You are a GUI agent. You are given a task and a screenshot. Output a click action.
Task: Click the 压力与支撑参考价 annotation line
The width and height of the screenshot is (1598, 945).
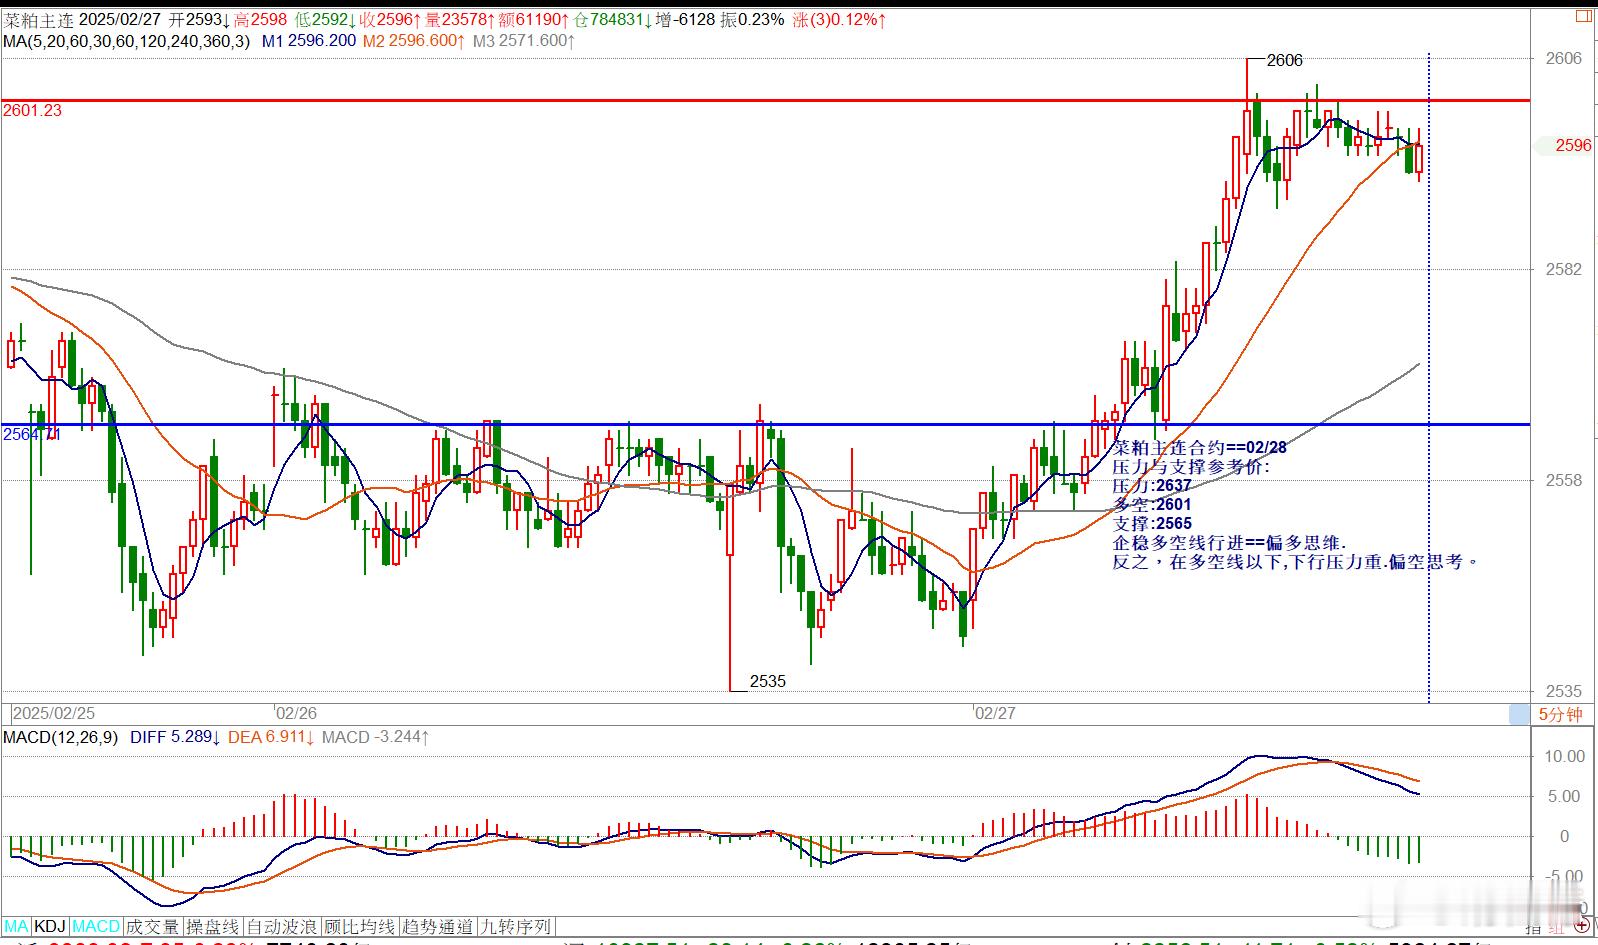(x=1191, y=467)
